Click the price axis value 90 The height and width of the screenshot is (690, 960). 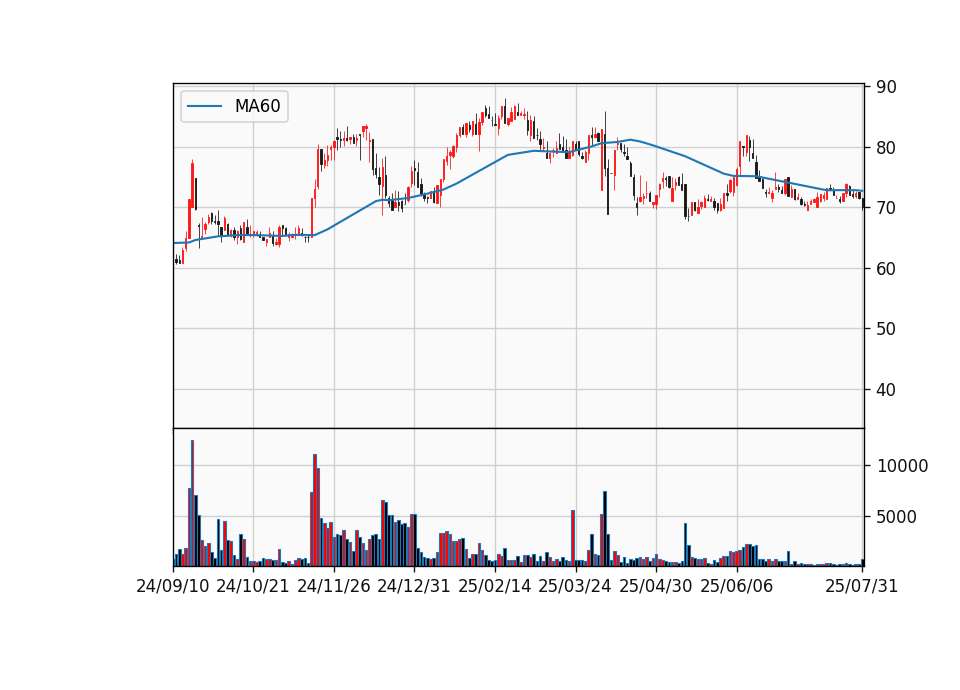pos(886,87)
